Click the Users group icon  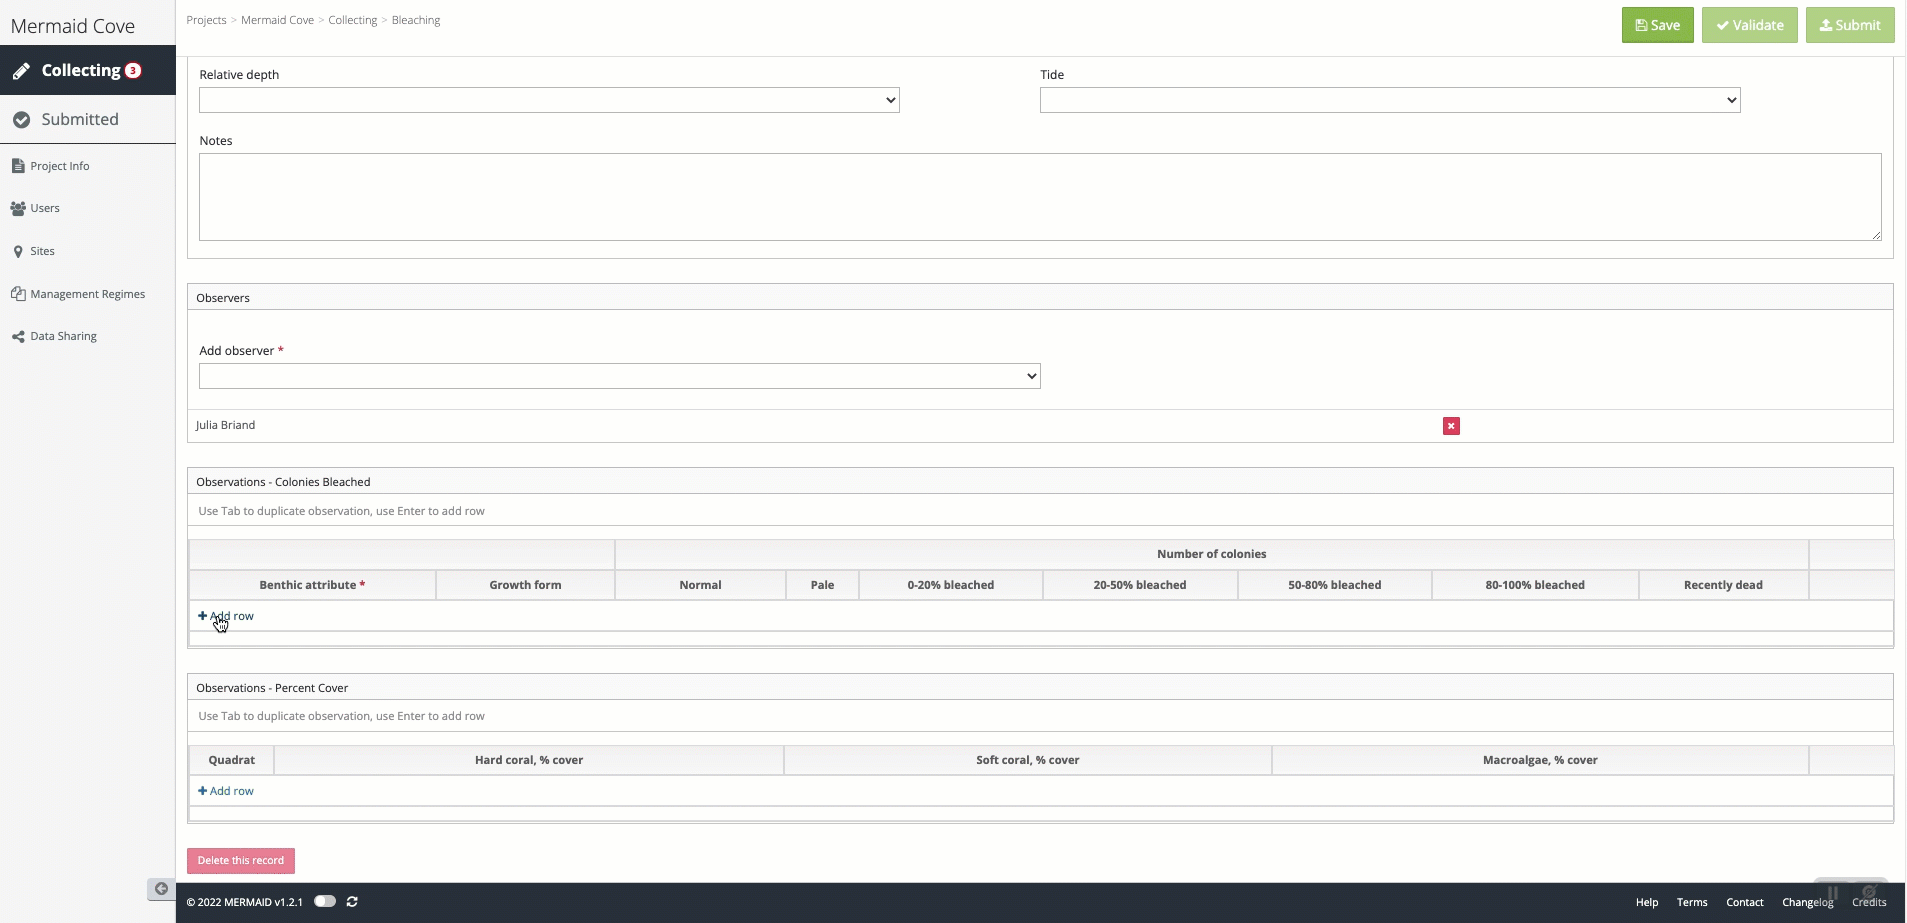coord(18,209)
